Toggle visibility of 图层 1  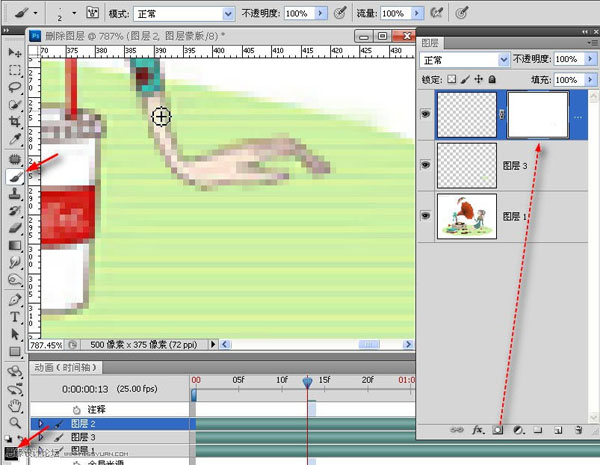pyautogui.click(x=427, y=217)
